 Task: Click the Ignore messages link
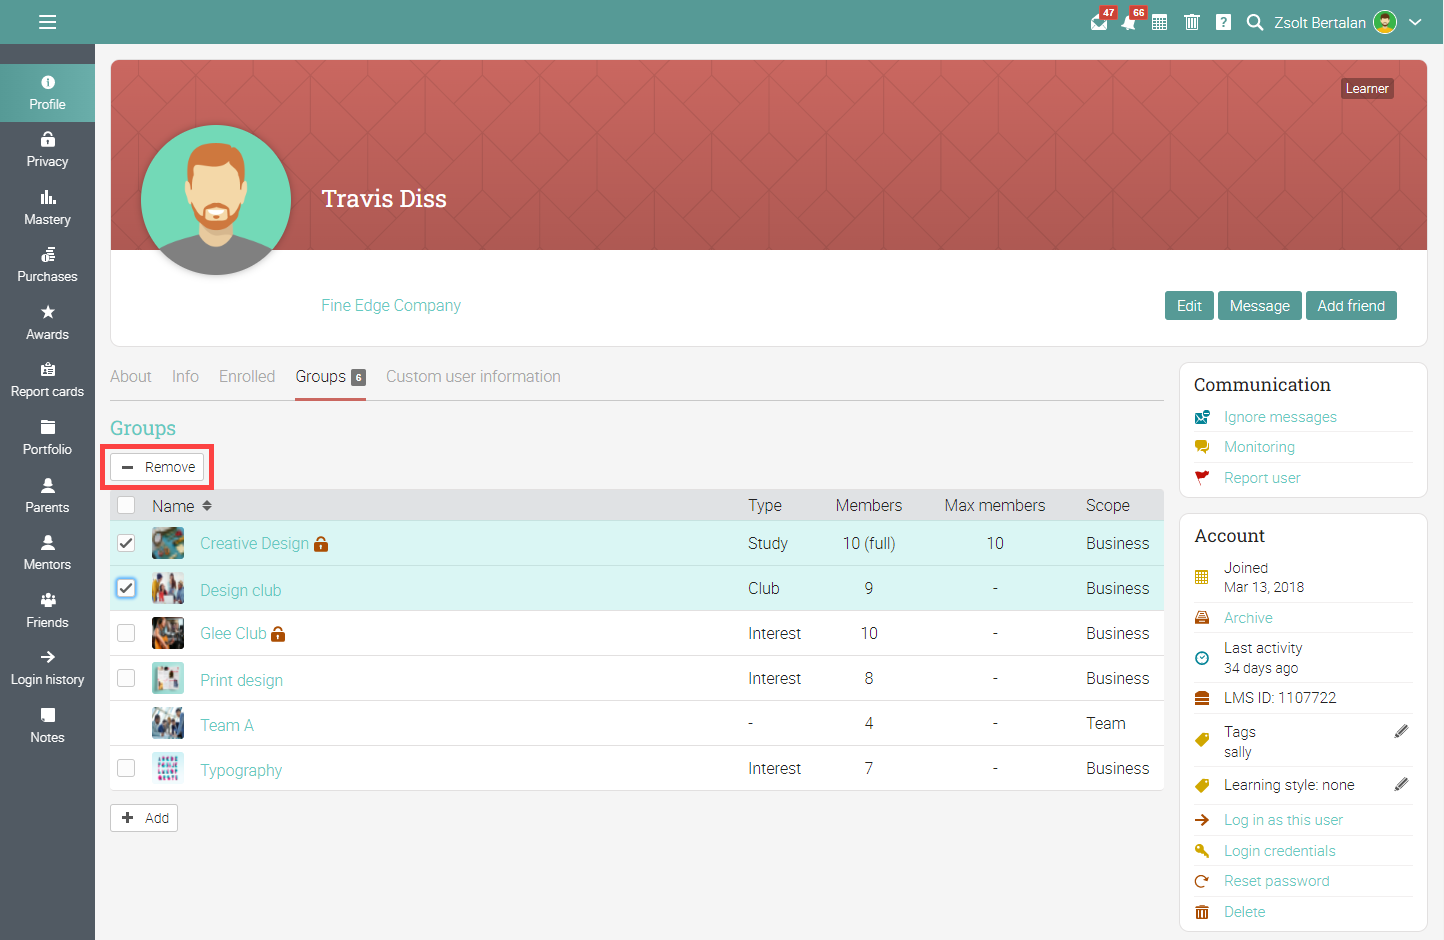[1280, 417]
